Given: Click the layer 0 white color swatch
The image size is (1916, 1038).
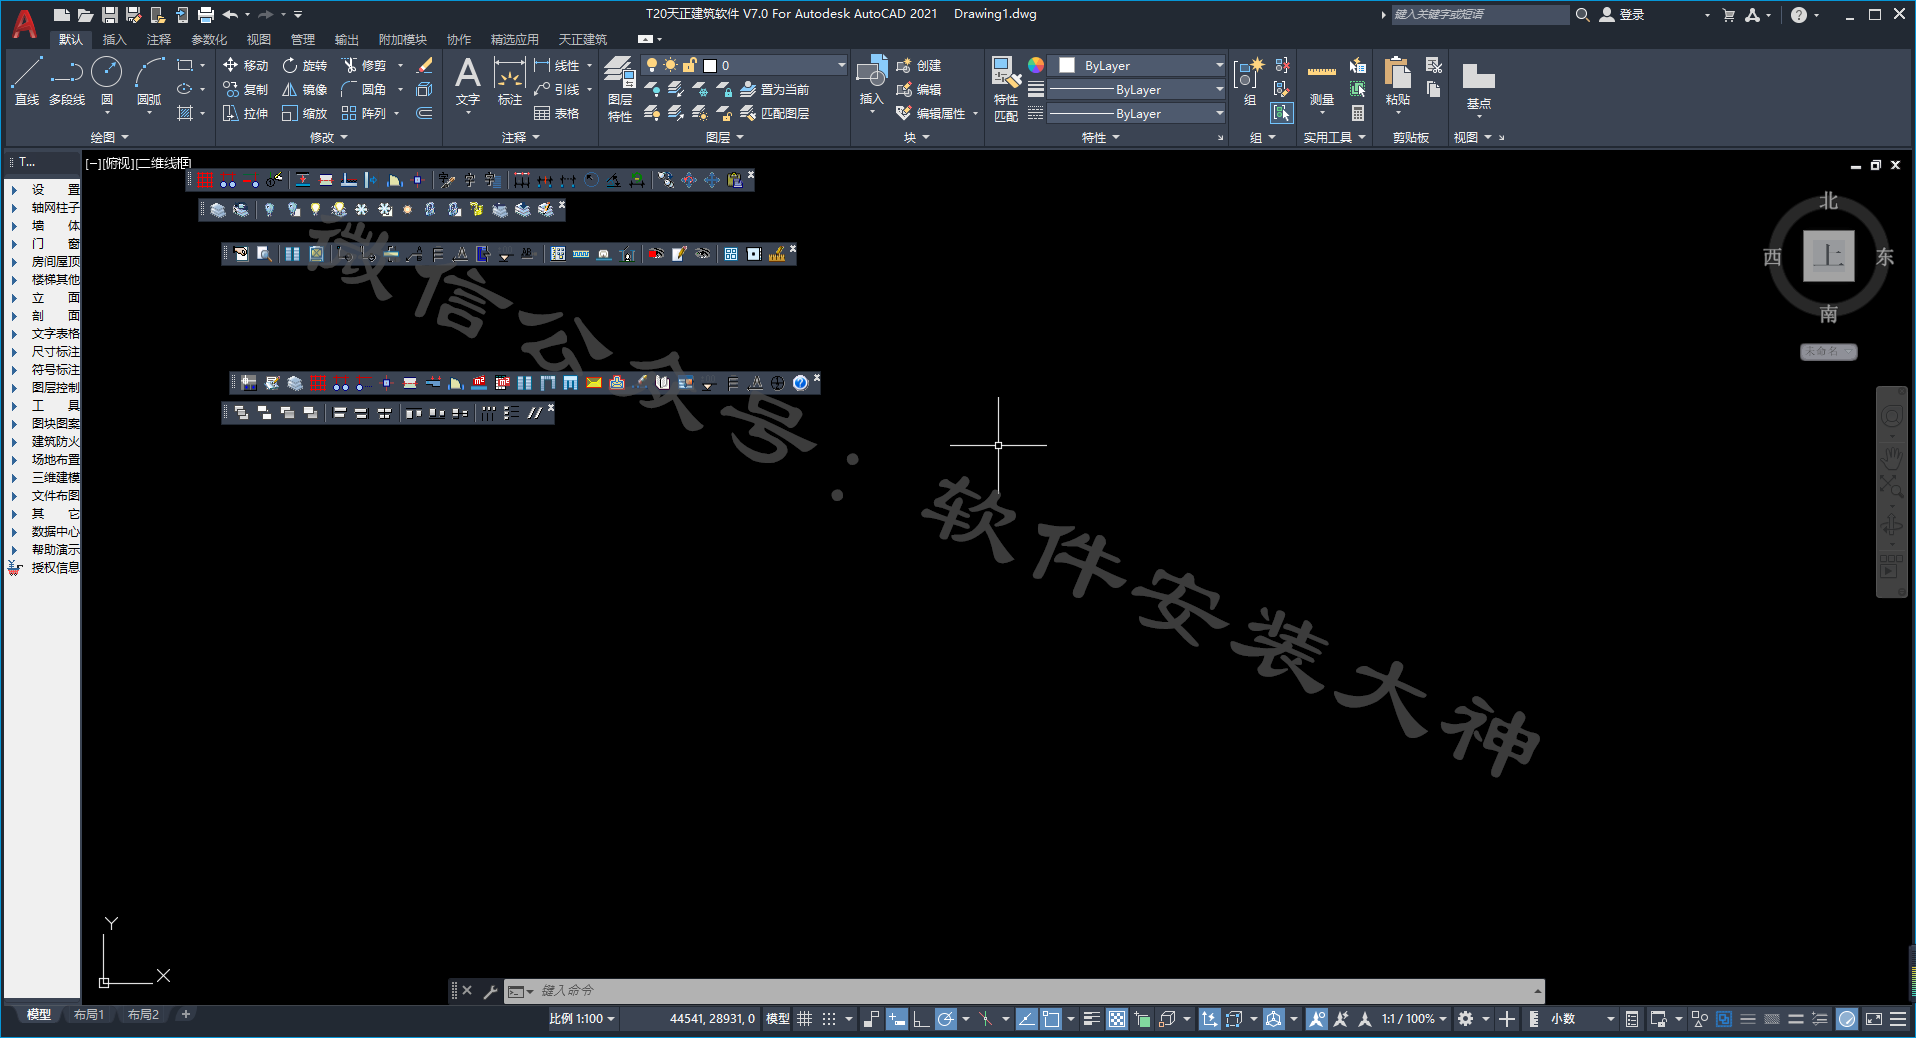Looking at the screenshot, I should (709, 65).
